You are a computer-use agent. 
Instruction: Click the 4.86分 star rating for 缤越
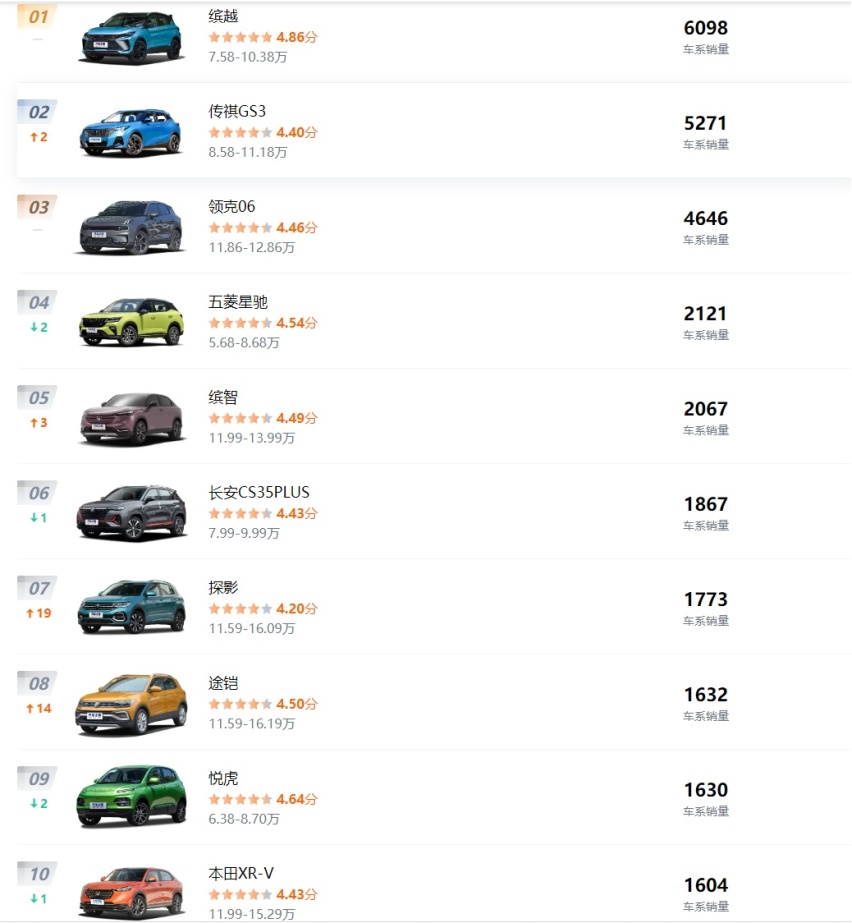263,37
